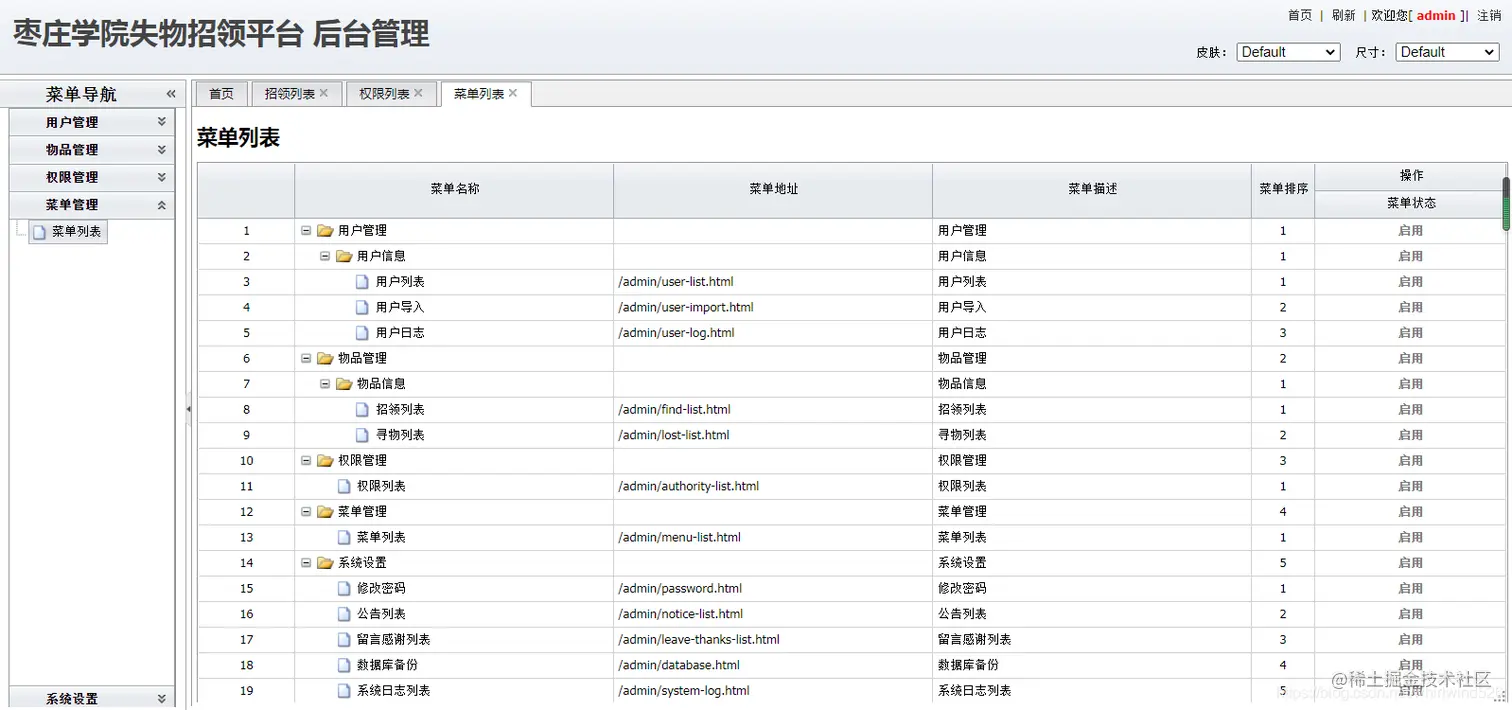
Task: Click the file icon beside 数据库备份
Action: click(x=344, y=665)
